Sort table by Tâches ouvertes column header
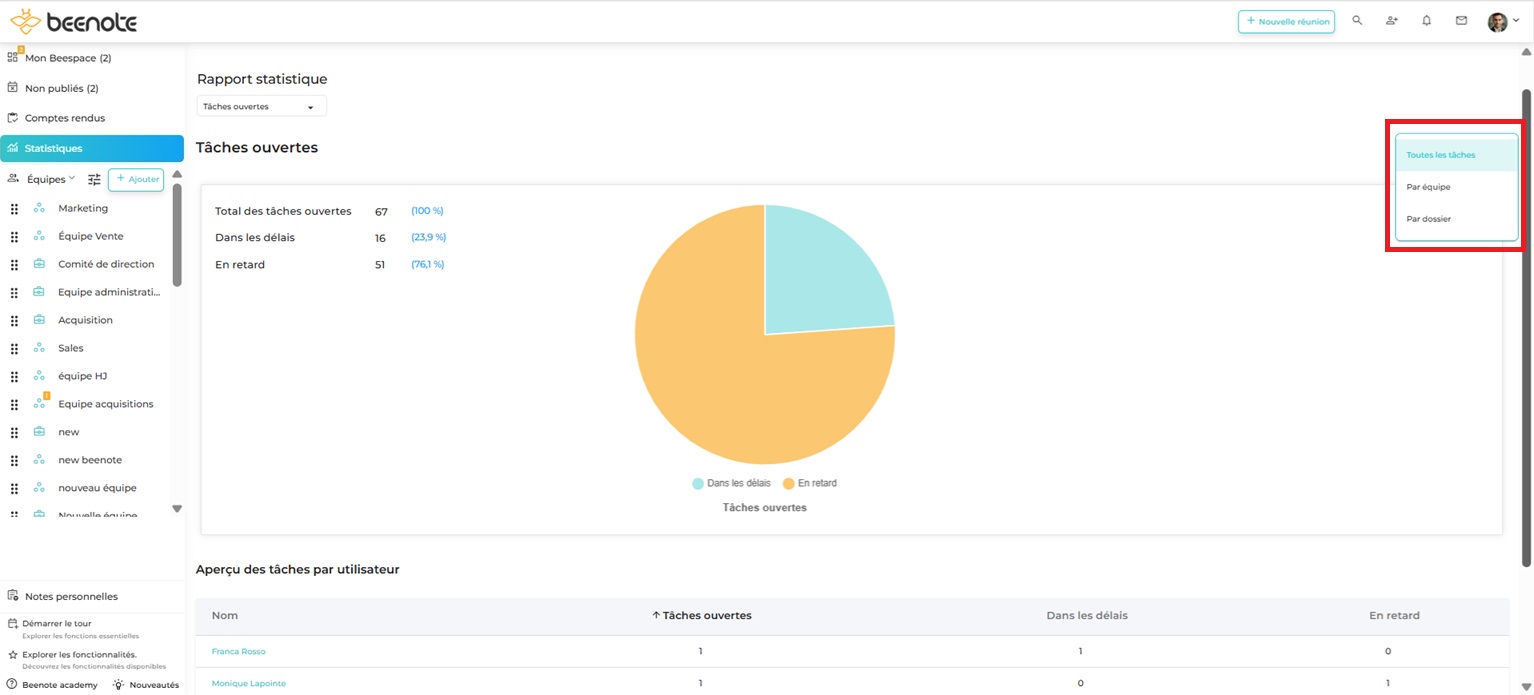 [x=701, y=616]
